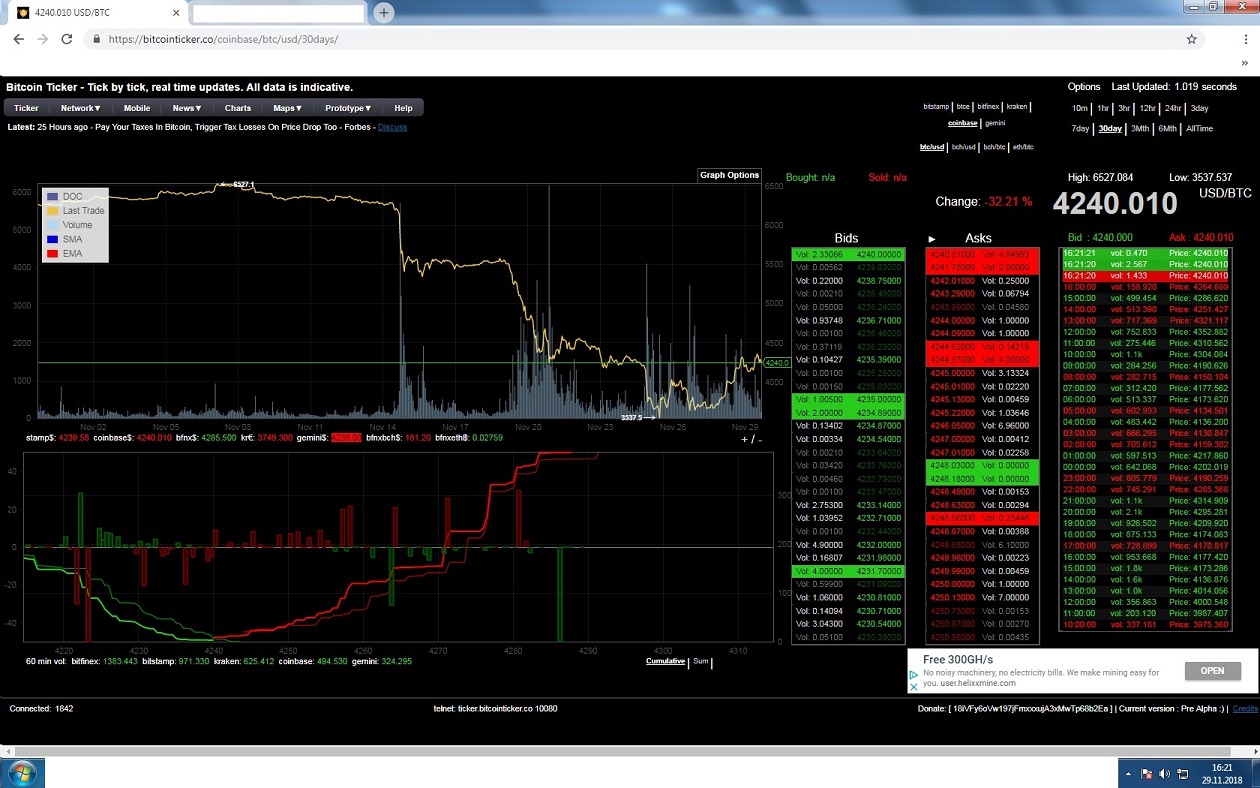
Task: Open Graph Options on the chart
Action: coord(729,174)
